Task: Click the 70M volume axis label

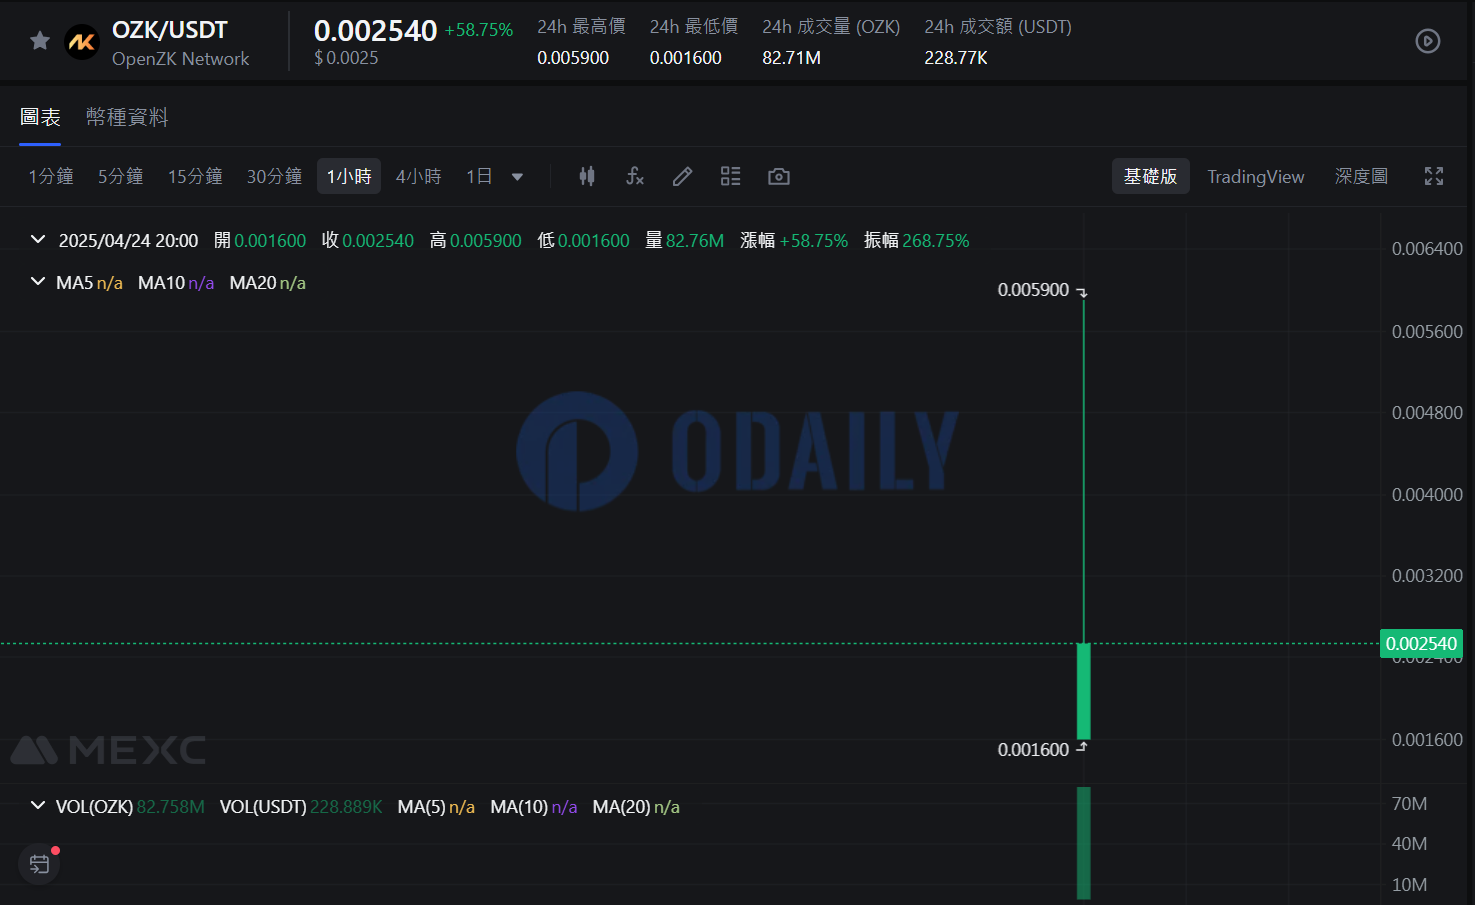Action: click(x=1409, y=804)
